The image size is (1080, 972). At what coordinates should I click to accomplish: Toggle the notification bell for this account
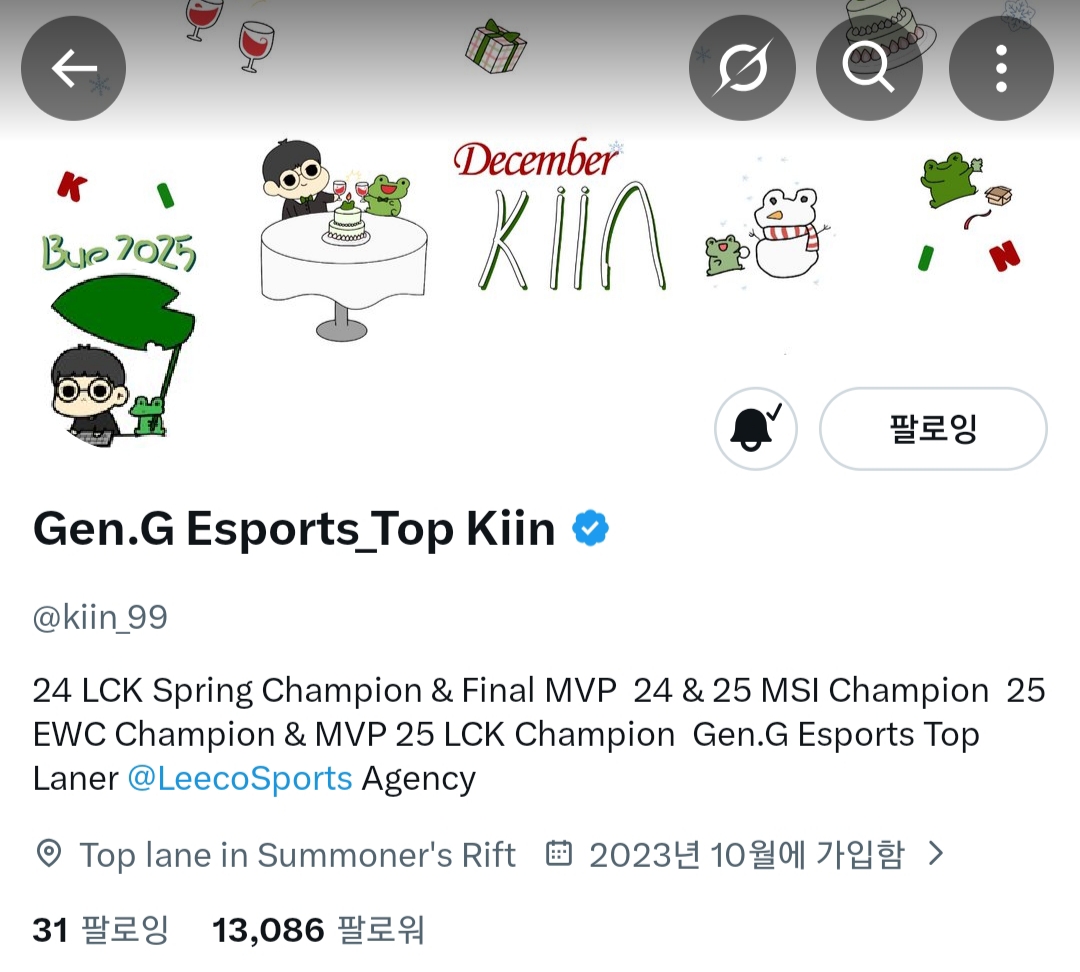pyautogui.click(x=756, y=428)
